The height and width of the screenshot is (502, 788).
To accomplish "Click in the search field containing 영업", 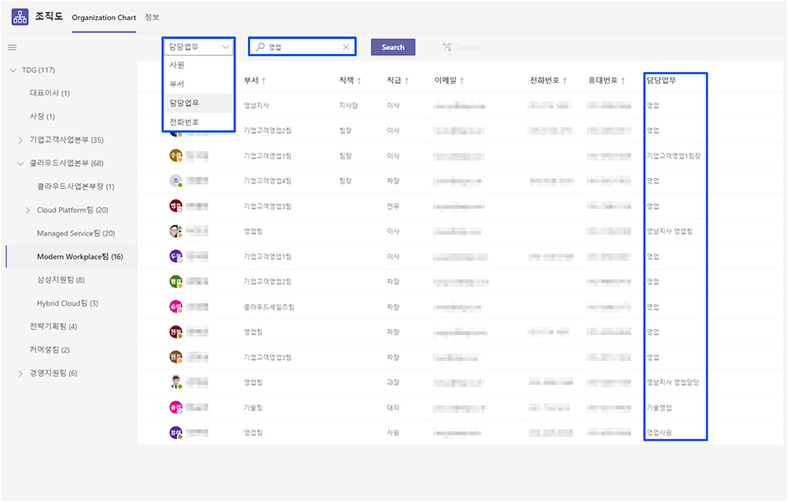I will tap(303, 47).
